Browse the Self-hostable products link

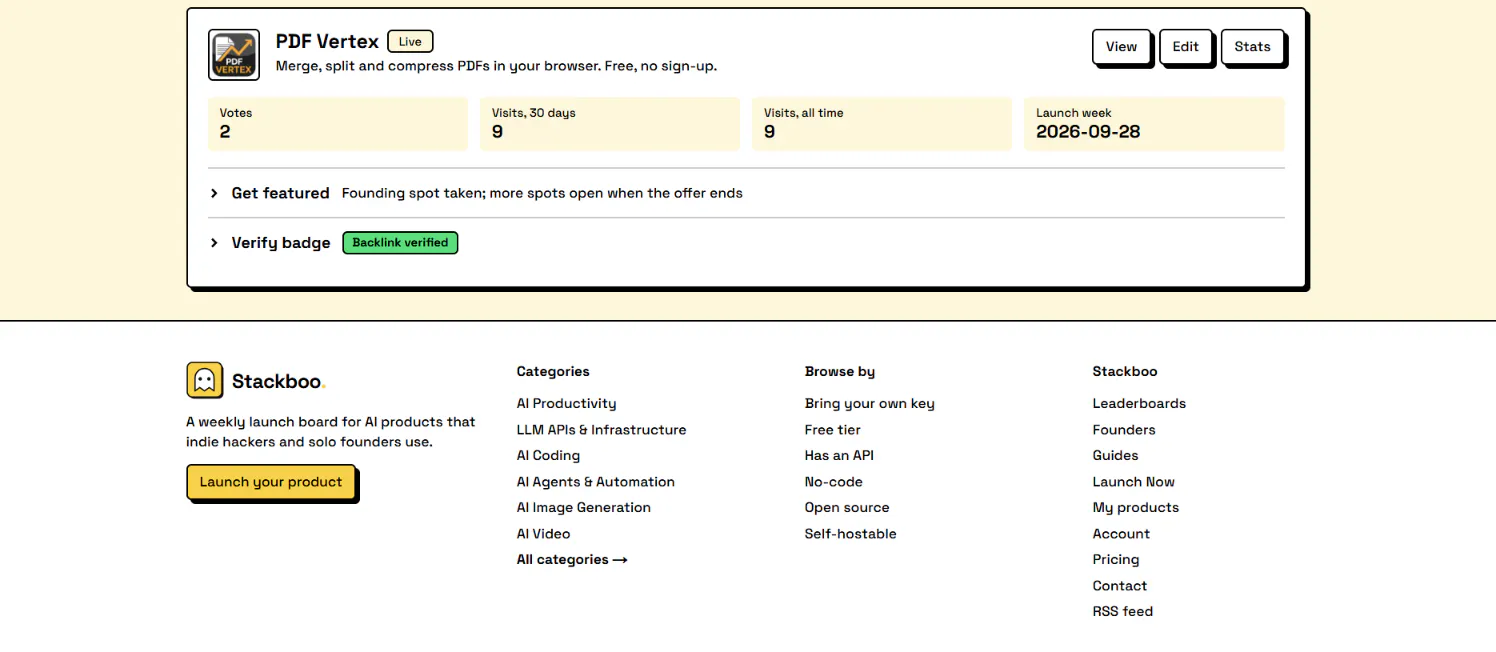850,534
